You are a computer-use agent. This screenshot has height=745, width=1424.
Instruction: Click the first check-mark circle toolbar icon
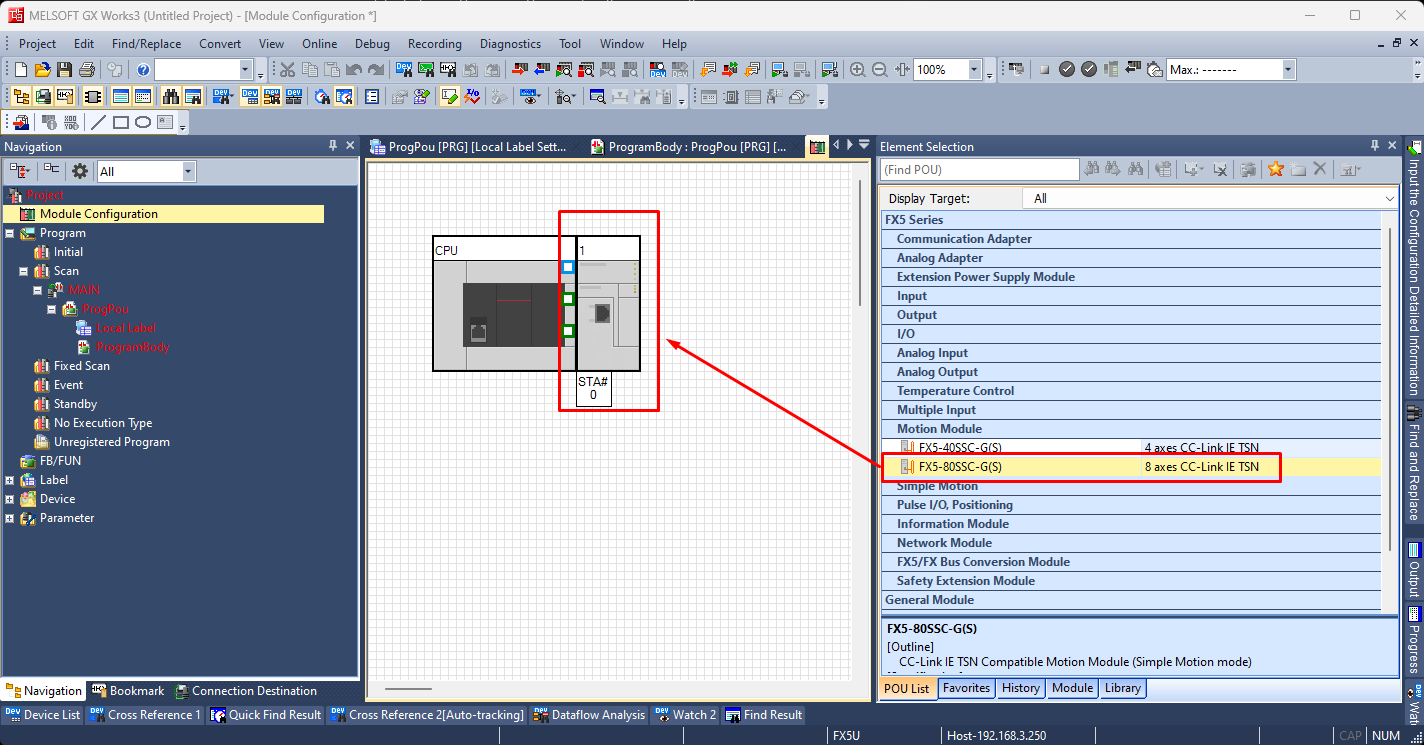1067,70
